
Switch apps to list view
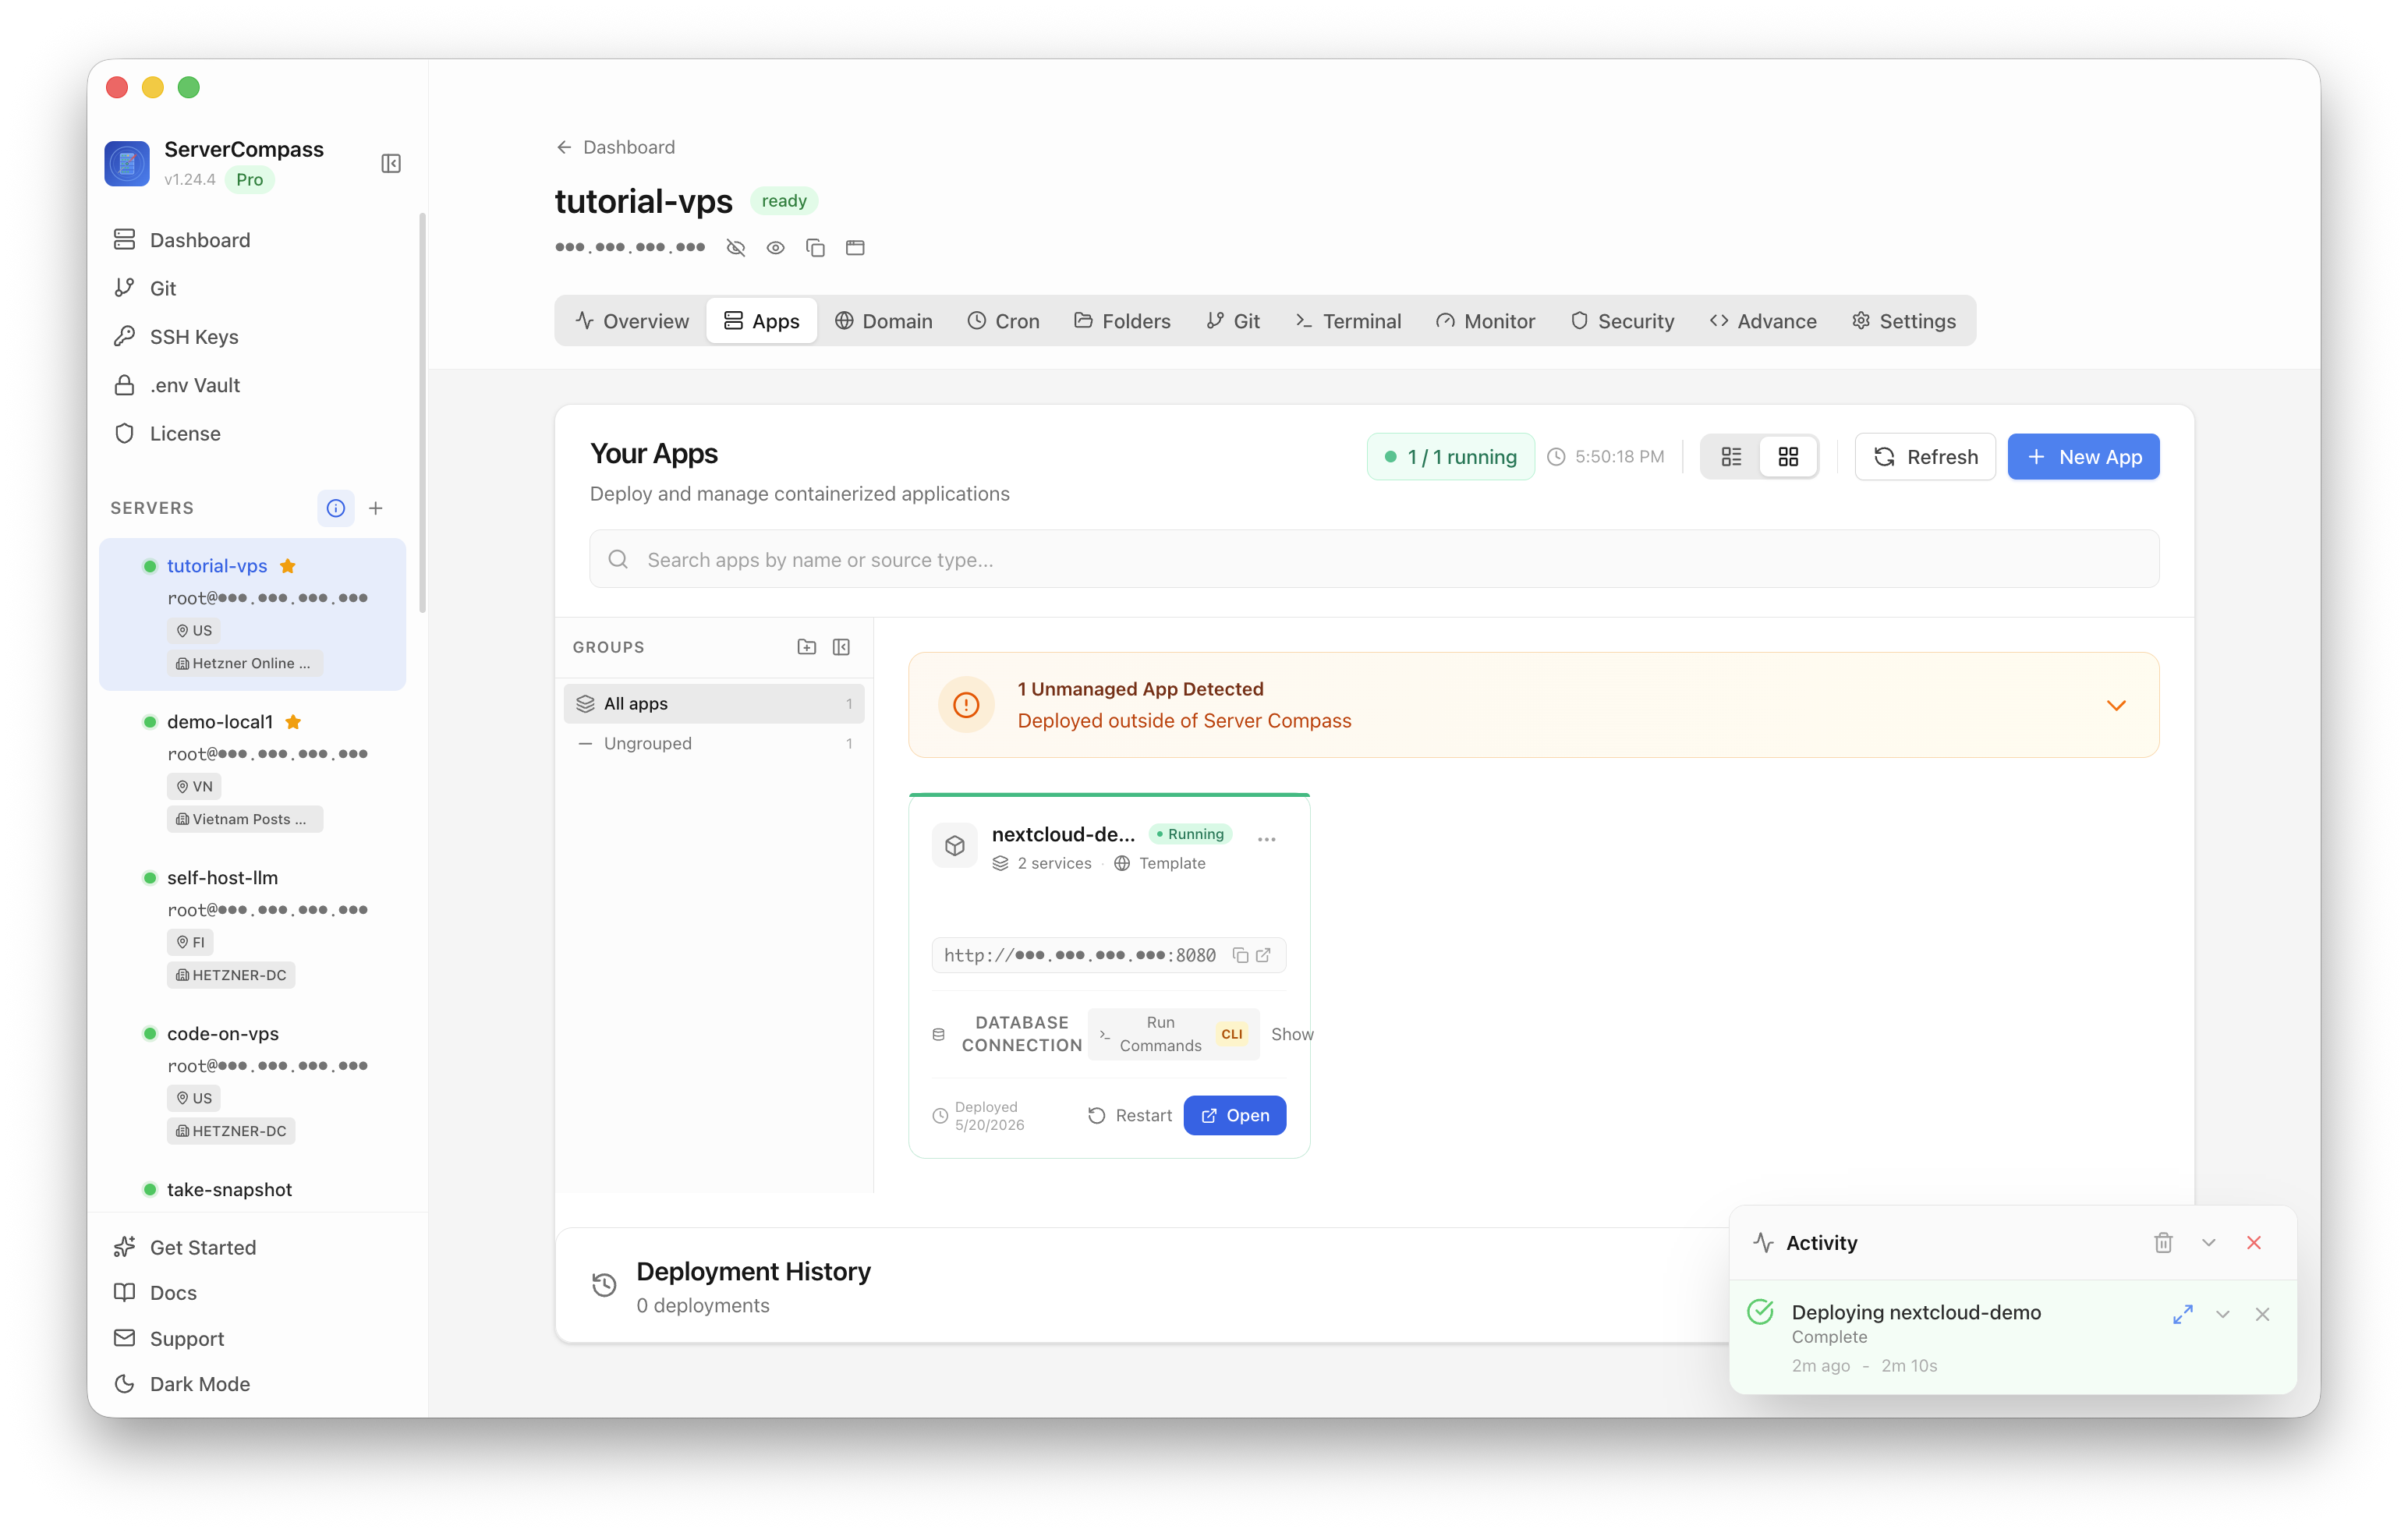tap(1731, 457)
